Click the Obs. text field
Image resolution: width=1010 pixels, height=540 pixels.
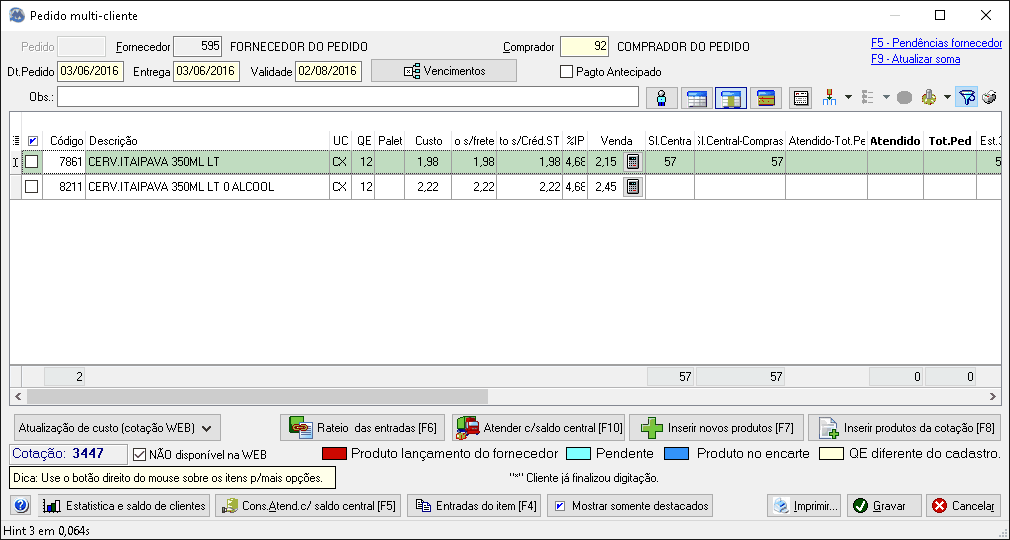point(348,97)
